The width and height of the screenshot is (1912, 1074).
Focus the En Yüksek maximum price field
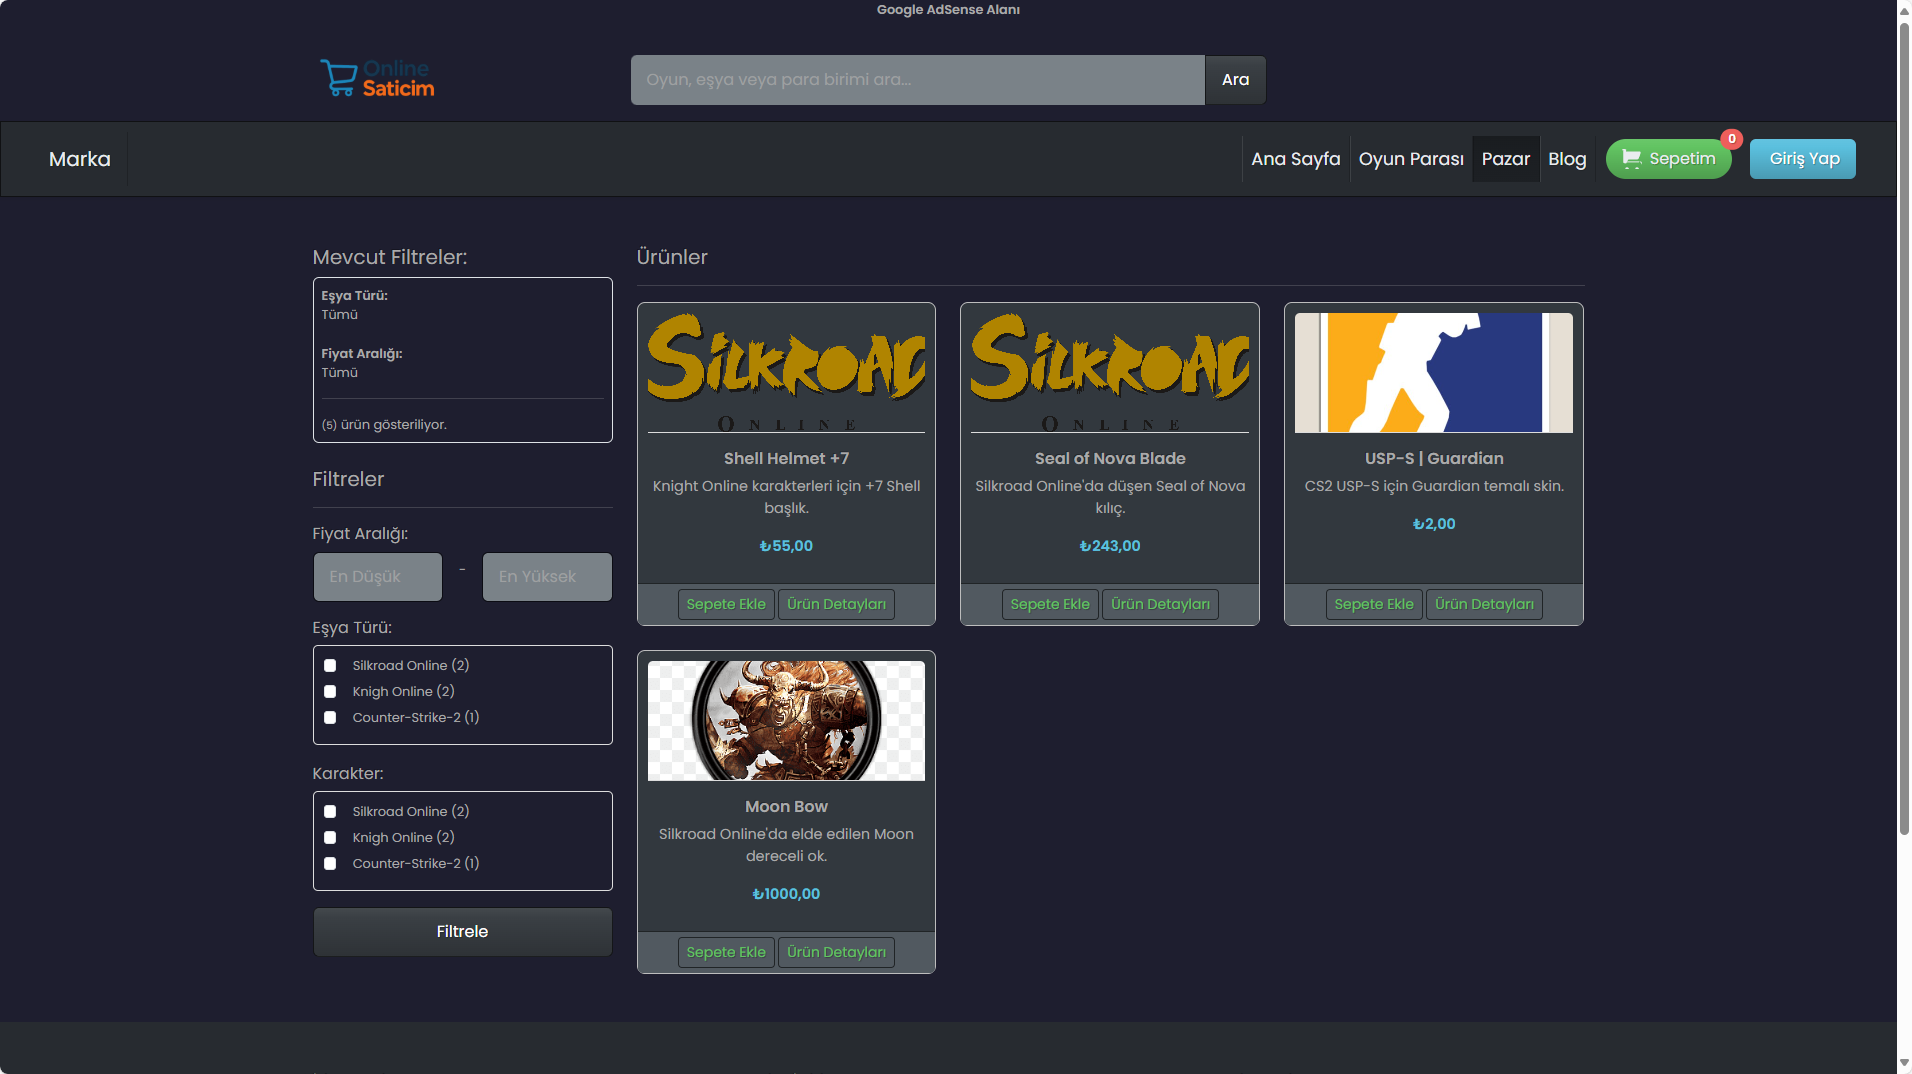[x=547, y=577]
